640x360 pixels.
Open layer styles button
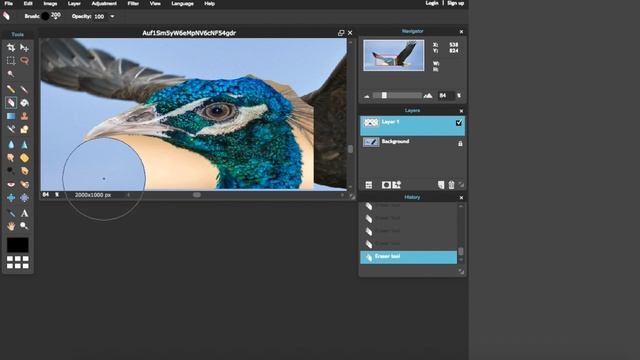click(x=396, y=185)
